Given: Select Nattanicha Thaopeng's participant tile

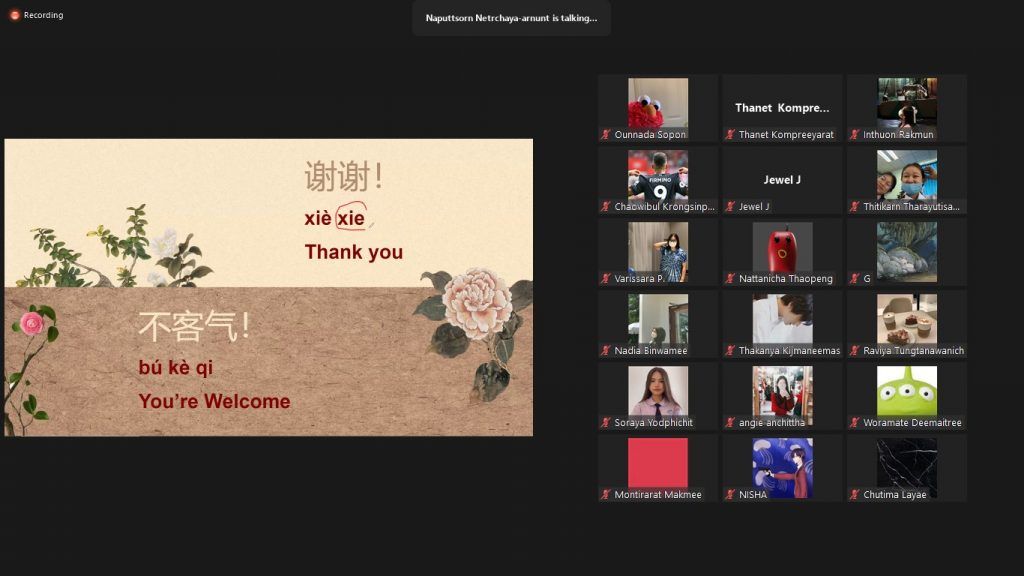Looking at the screenshot, I should 782,247.
